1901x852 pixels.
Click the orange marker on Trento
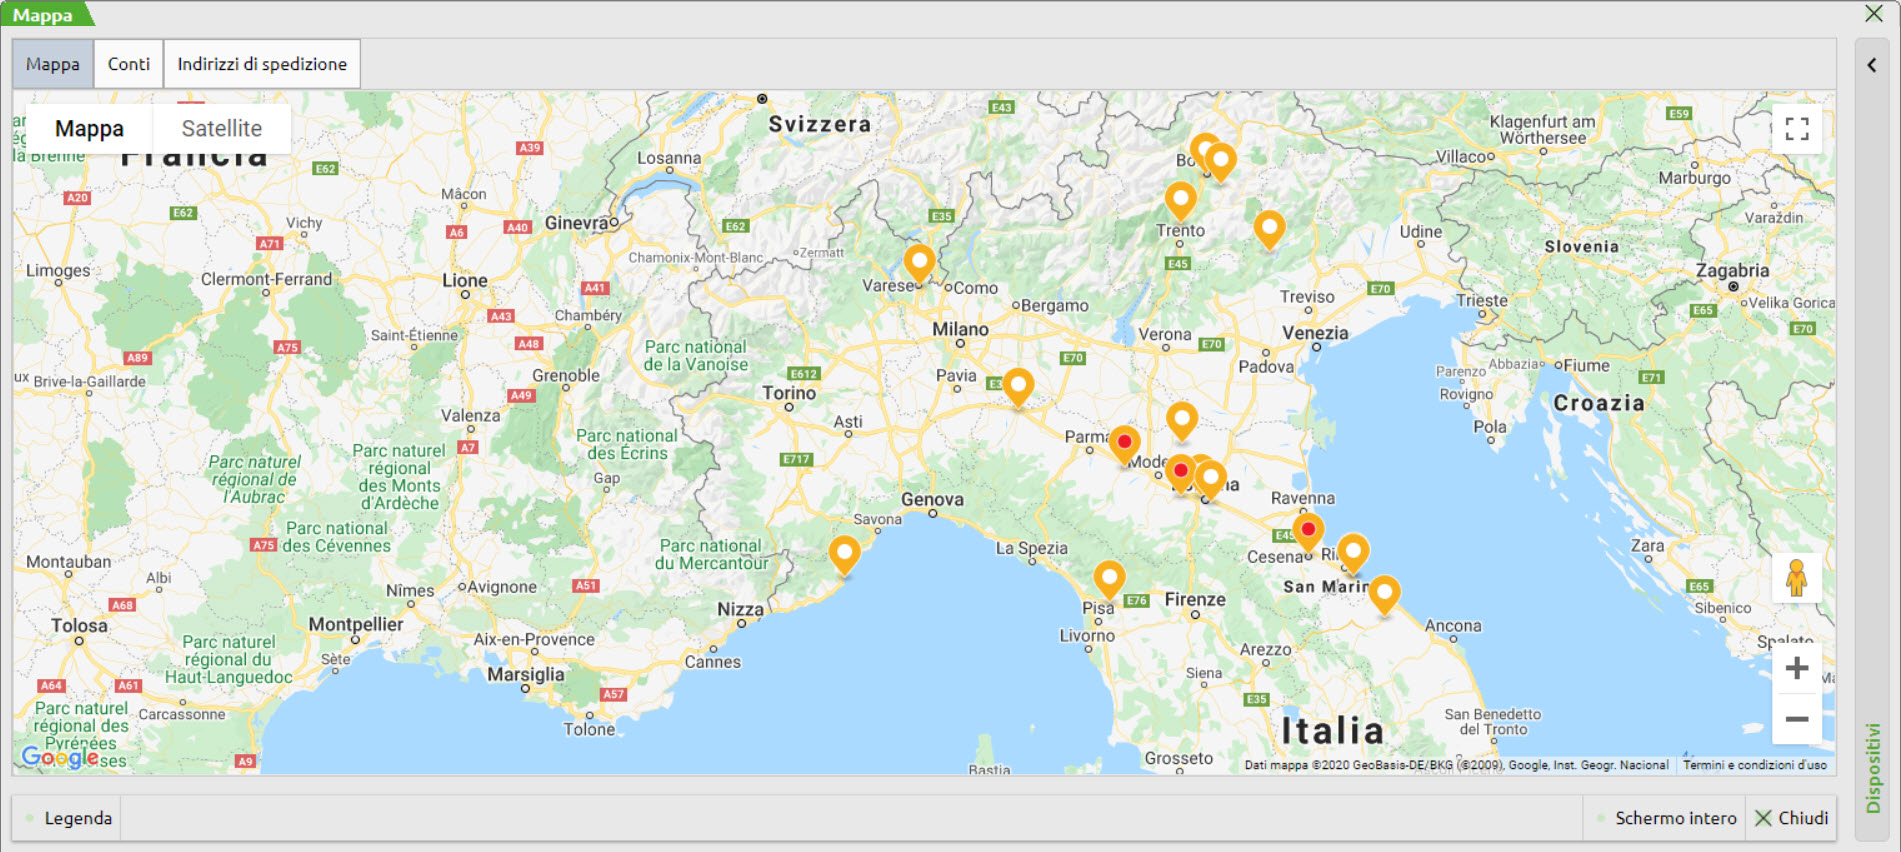click(x=1180, y=199)
